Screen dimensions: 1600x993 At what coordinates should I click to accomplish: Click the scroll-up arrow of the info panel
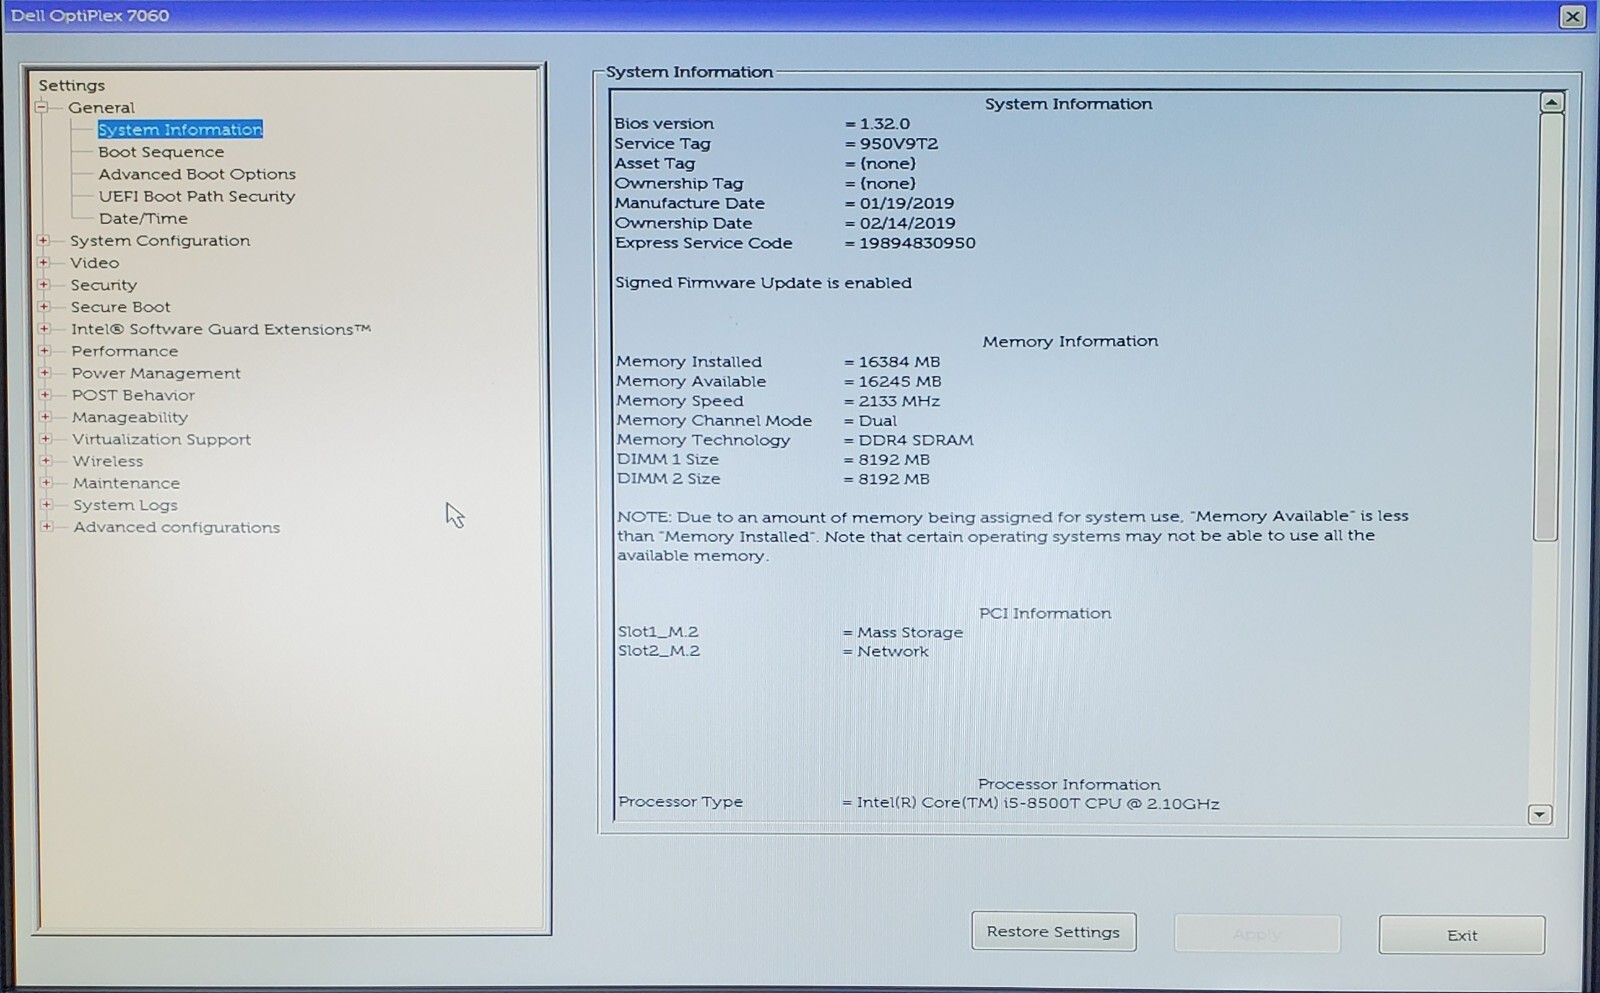1551,102
